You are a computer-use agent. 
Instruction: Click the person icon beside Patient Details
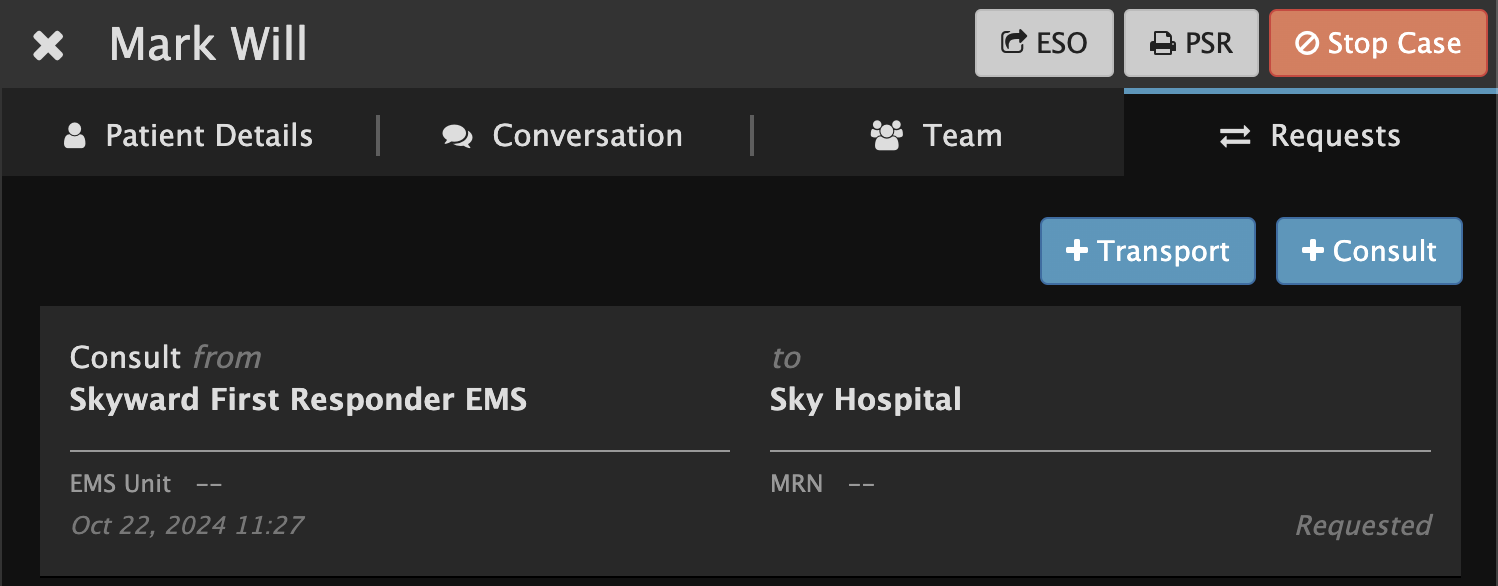point(75,136)
